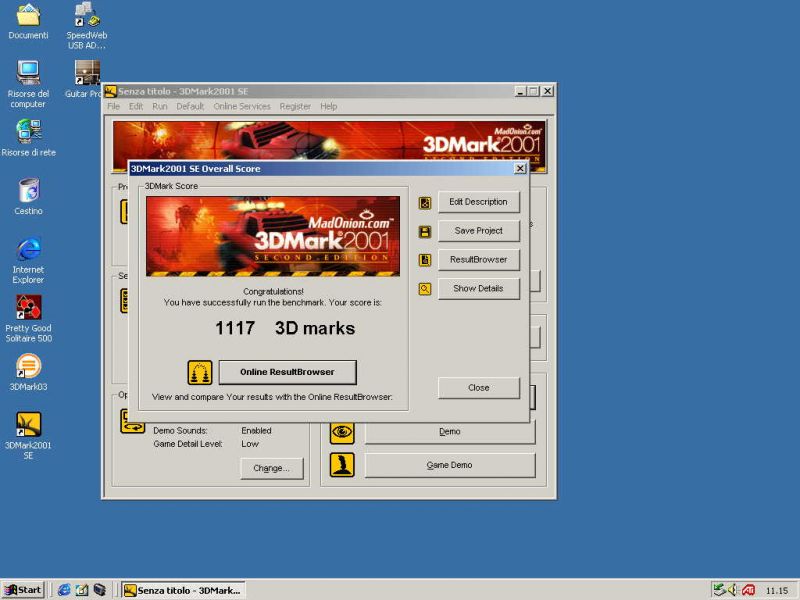The image size is (800, 600).
Task: Click the magnifier icon beside Show Details
Action: click(x=424, y=289)
